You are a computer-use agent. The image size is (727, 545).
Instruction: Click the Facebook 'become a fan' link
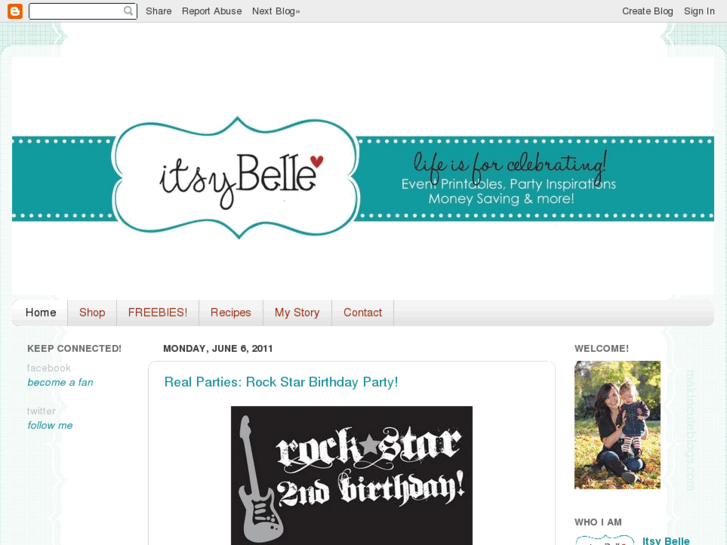click(x=60, y=383)
